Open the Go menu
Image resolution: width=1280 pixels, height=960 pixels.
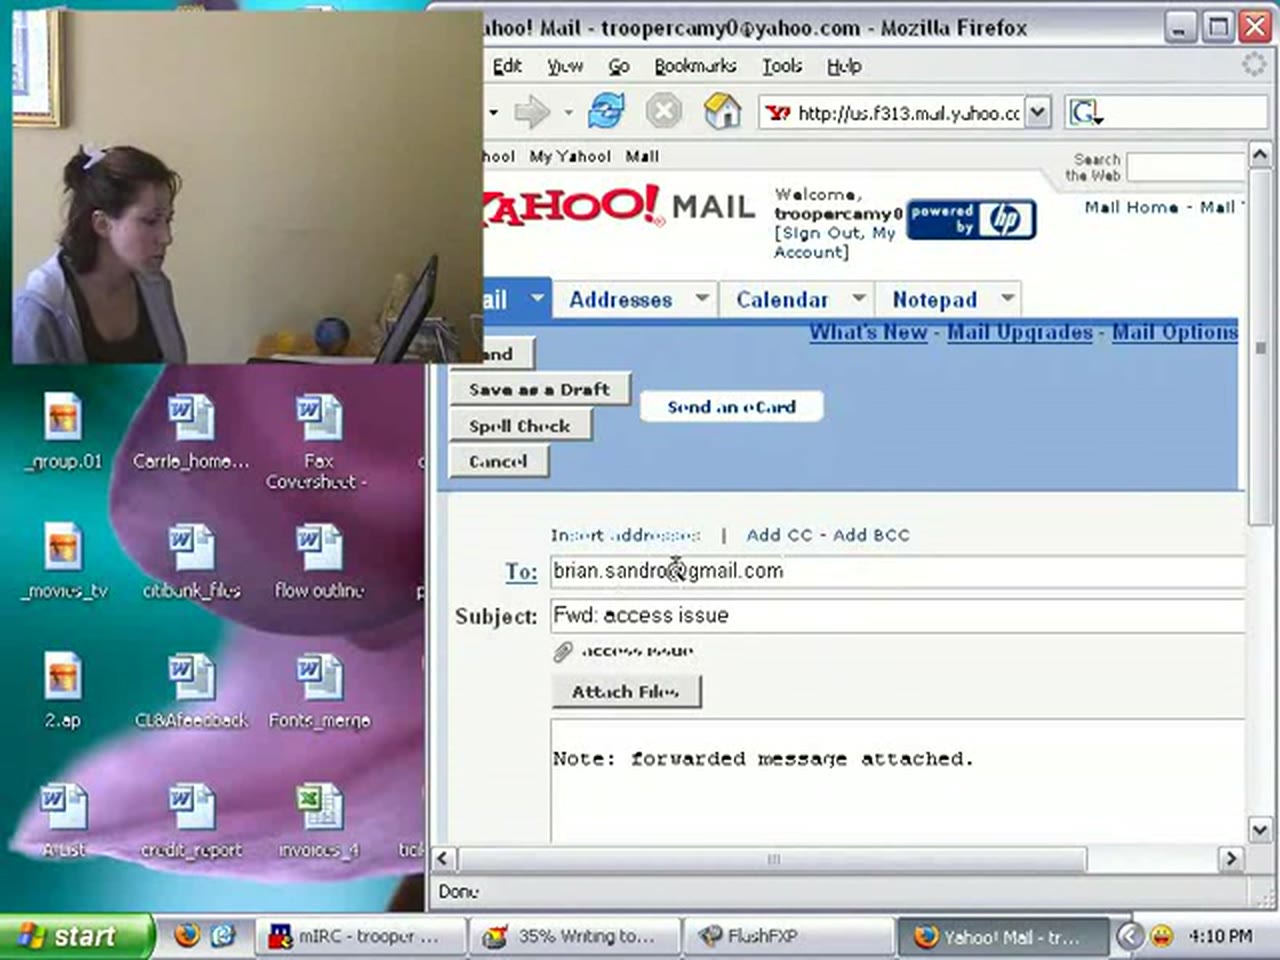(619, 66)
